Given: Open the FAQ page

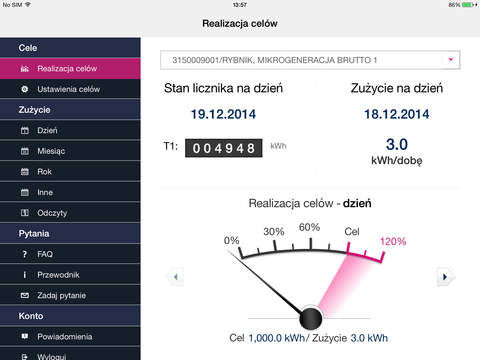Looking at the screenshot, I should (x=70, y=254).
